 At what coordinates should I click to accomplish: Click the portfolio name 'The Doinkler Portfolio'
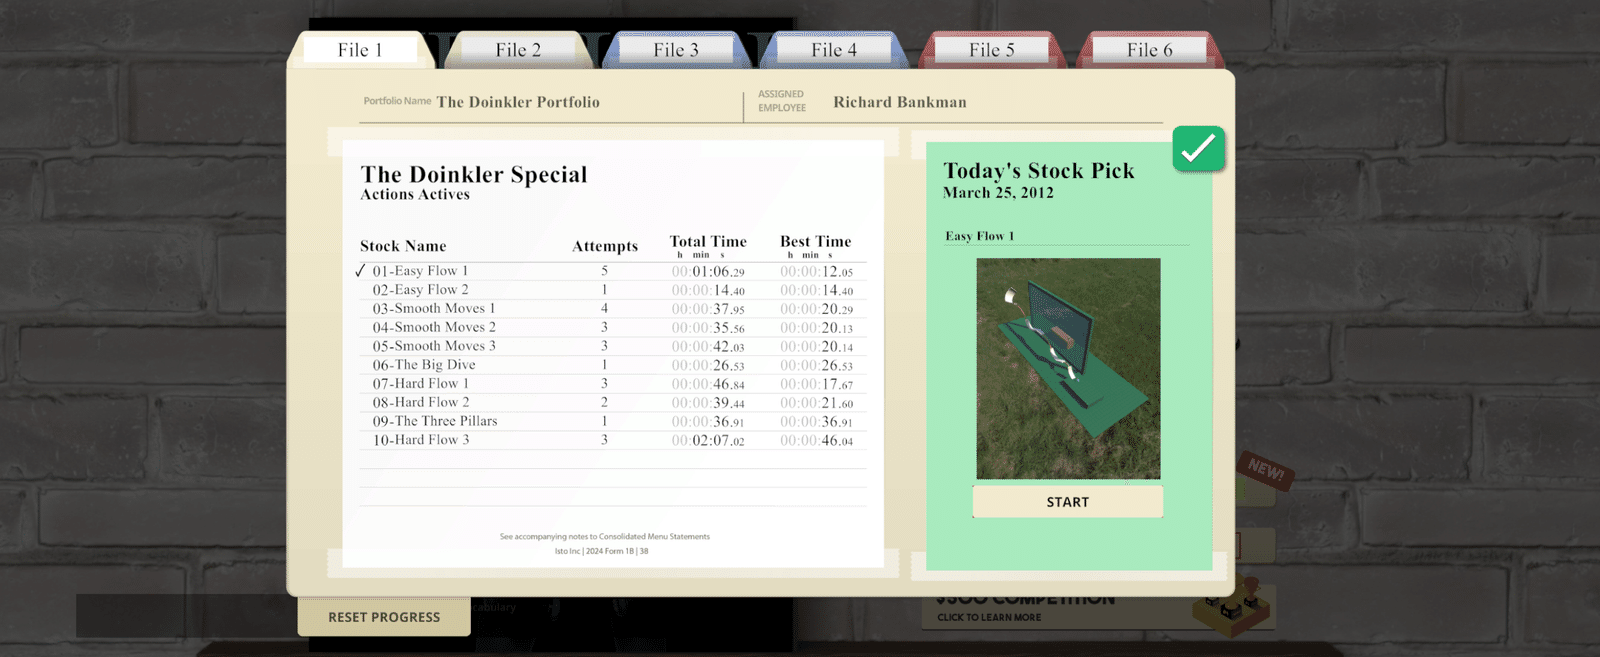coord(518,102)
